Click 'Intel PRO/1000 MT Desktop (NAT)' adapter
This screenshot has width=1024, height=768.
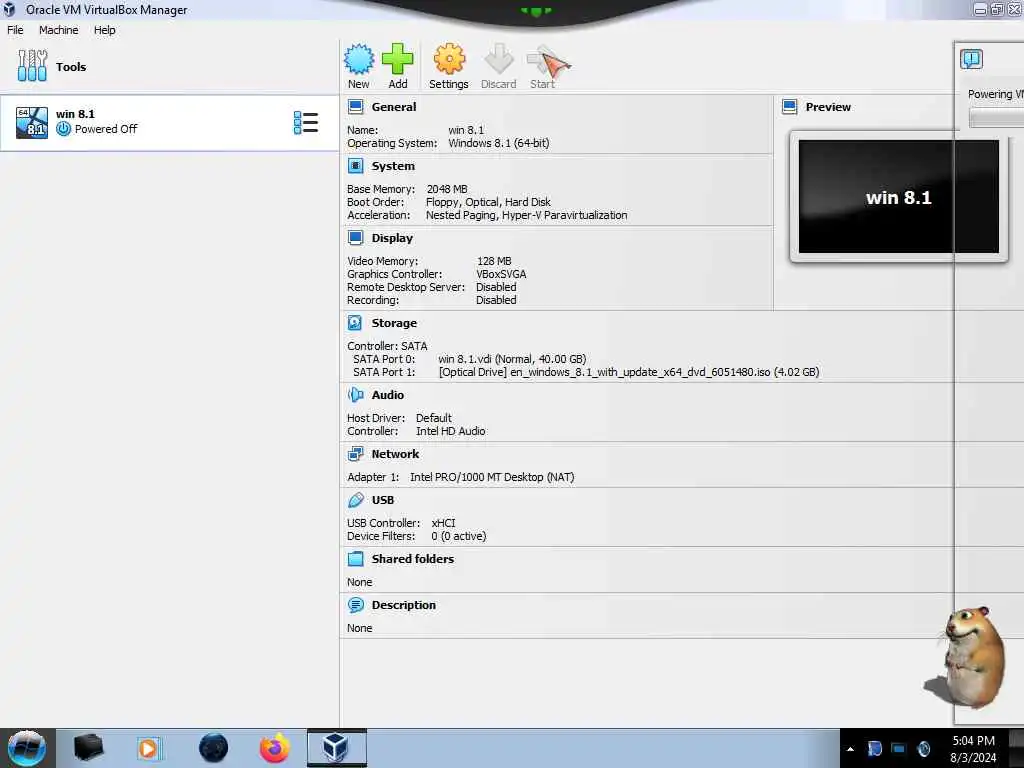(492, 477)
